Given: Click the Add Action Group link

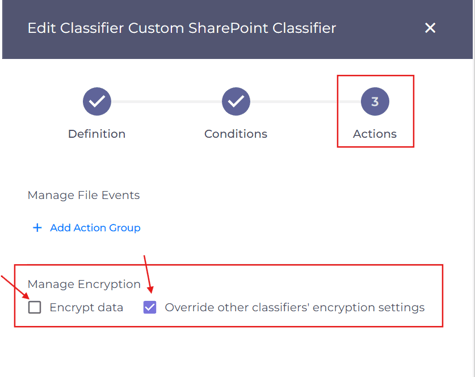Looking at the screenshot, I should pos(95,228).
